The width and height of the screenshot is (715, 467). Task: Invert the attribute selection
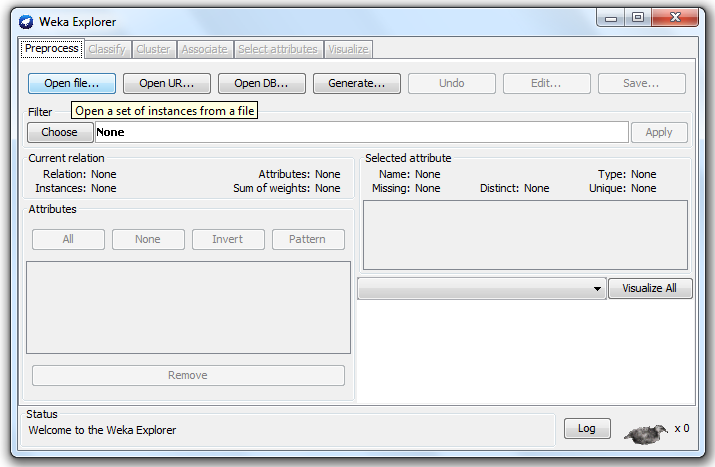[228, 239]
